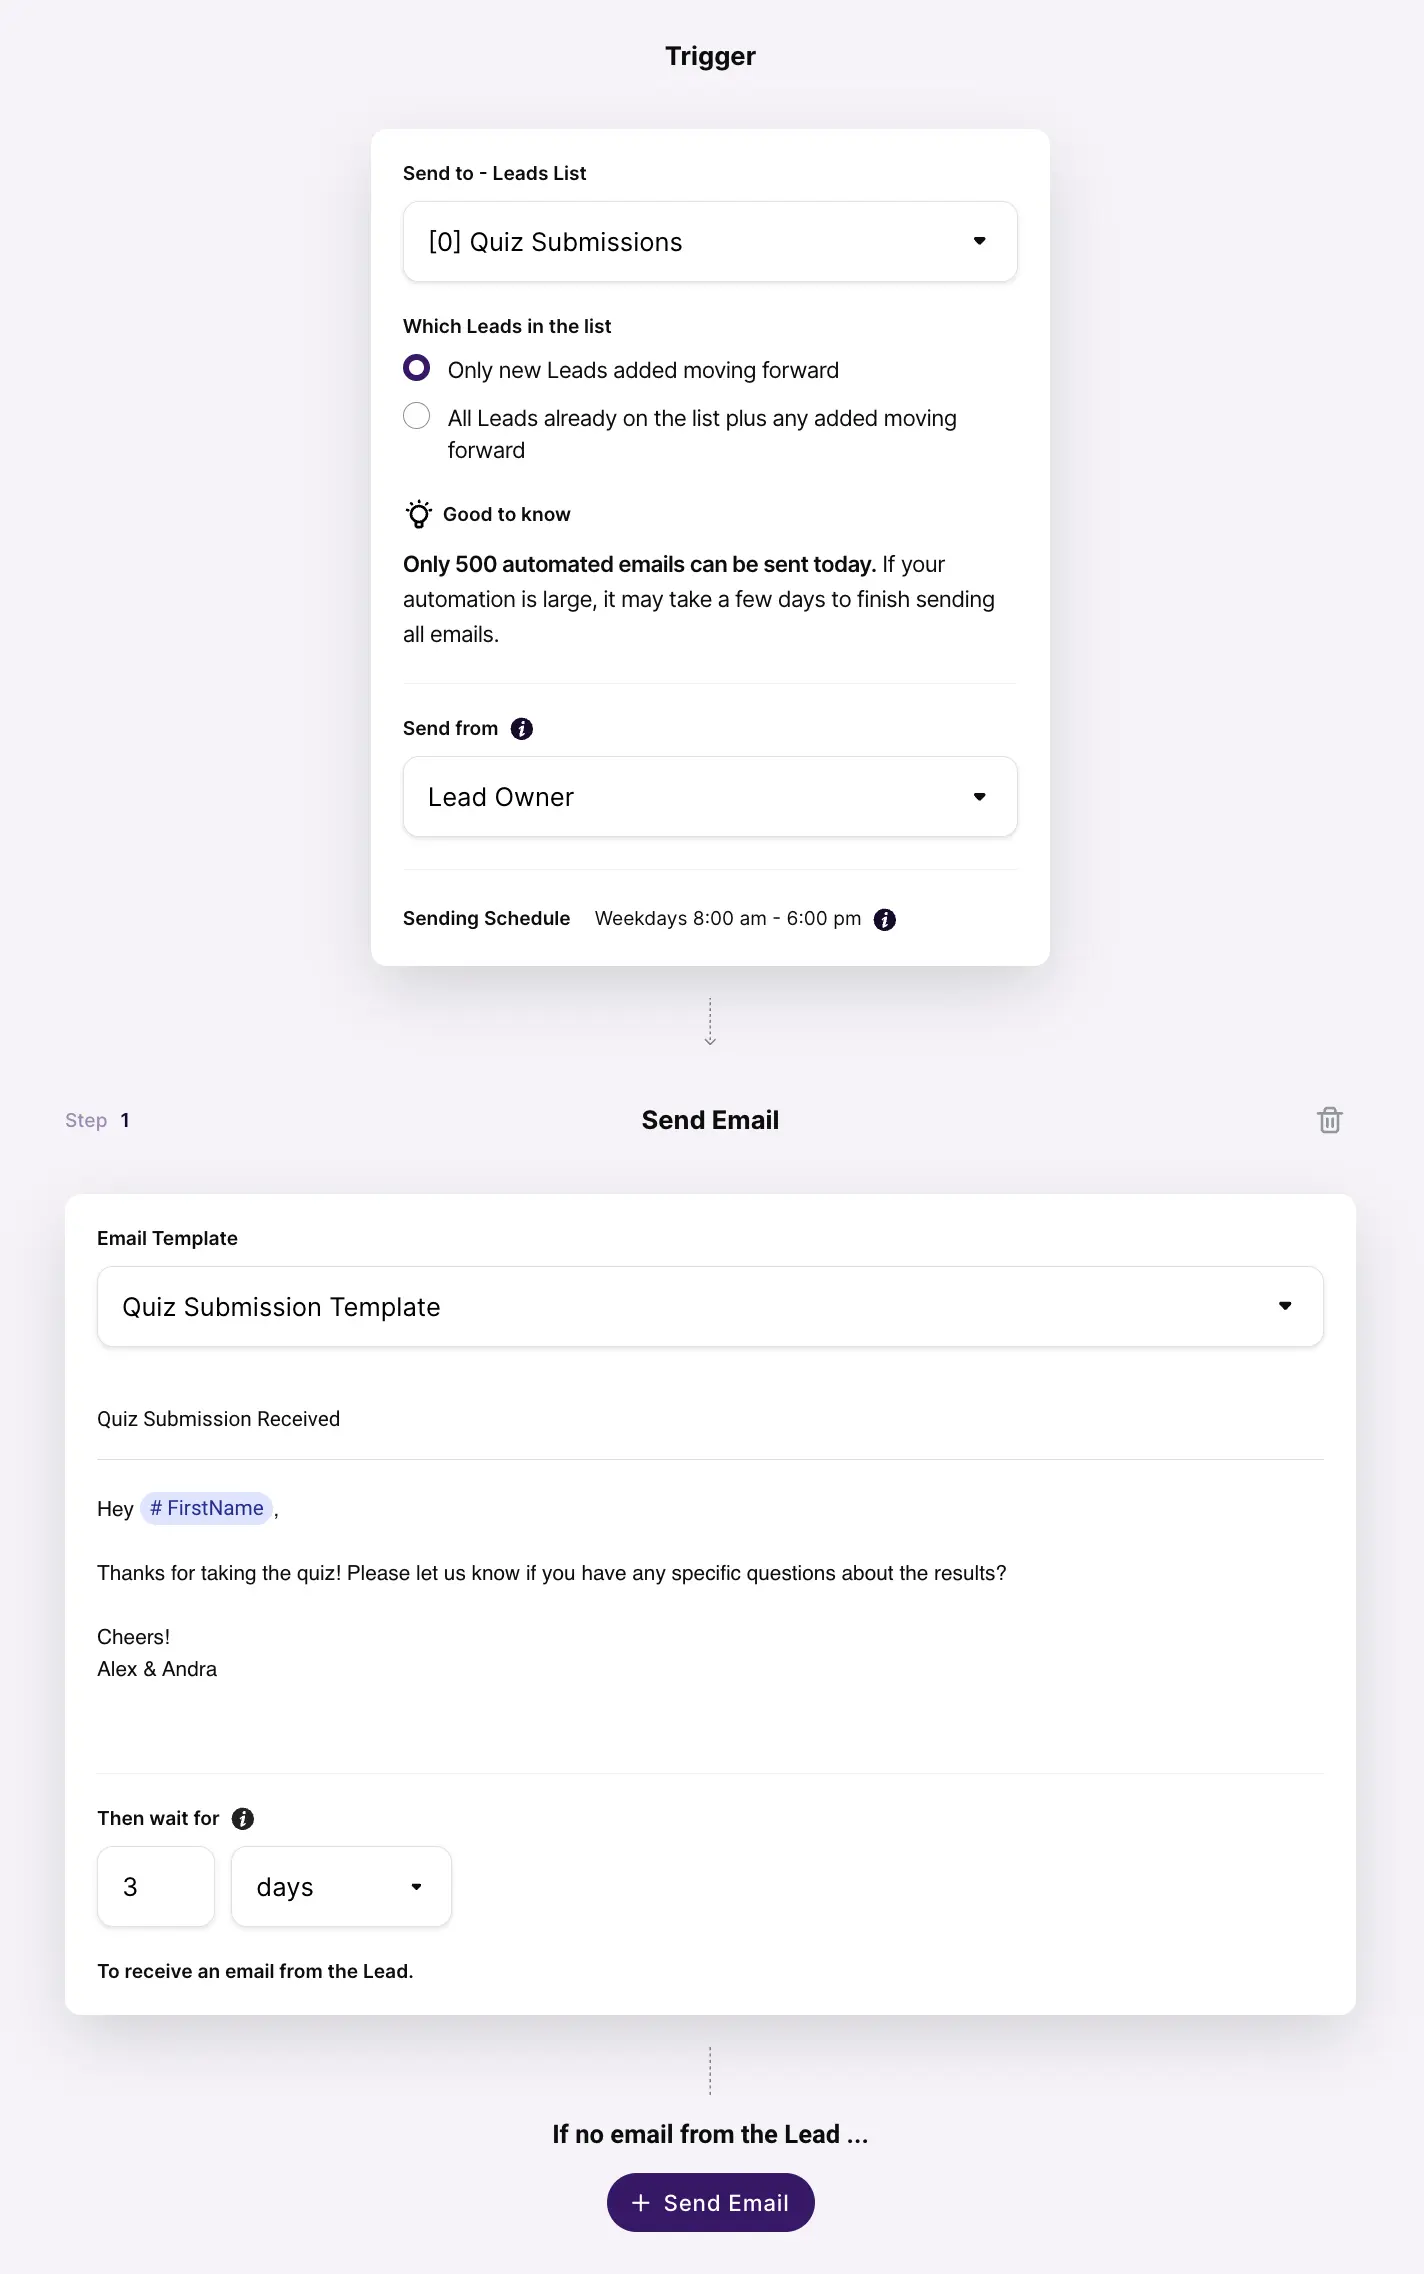Add a follow-up Send Email step

(711, 2203)
